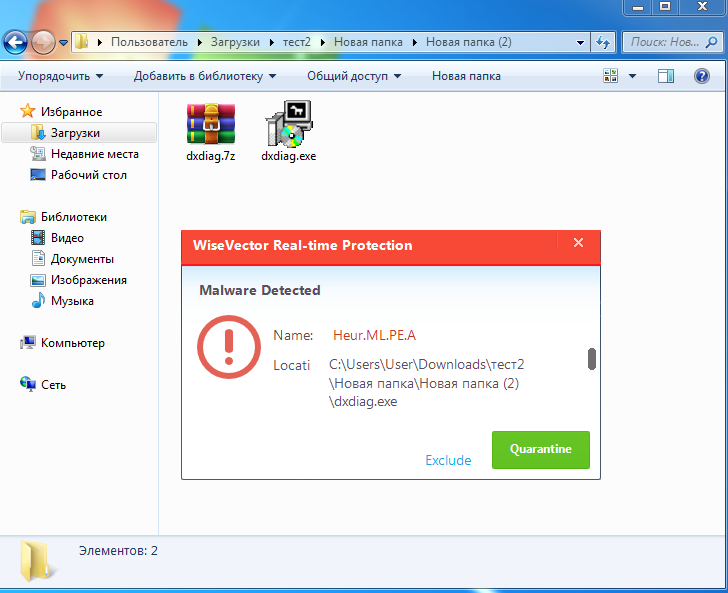Select the dxdiag.exe installer icon
The image size is (728, 593).
[x=289, y=124]
